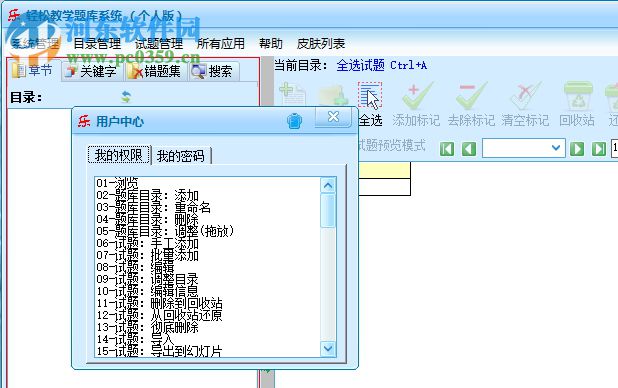This screenshot has width=618, height=388.
Task: Select permission row 02-题库目录：添加
Action: tap(208, 195)
